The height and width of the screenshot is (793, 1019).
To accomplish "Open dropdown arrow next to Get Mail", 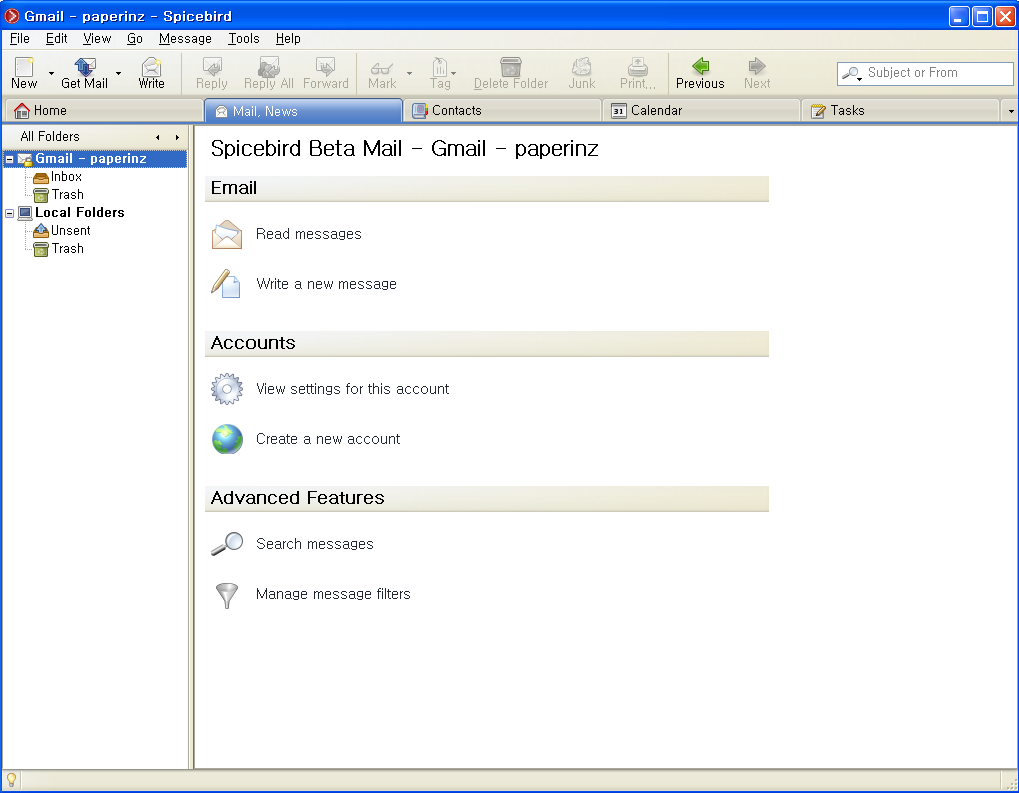I will point(118,73).
